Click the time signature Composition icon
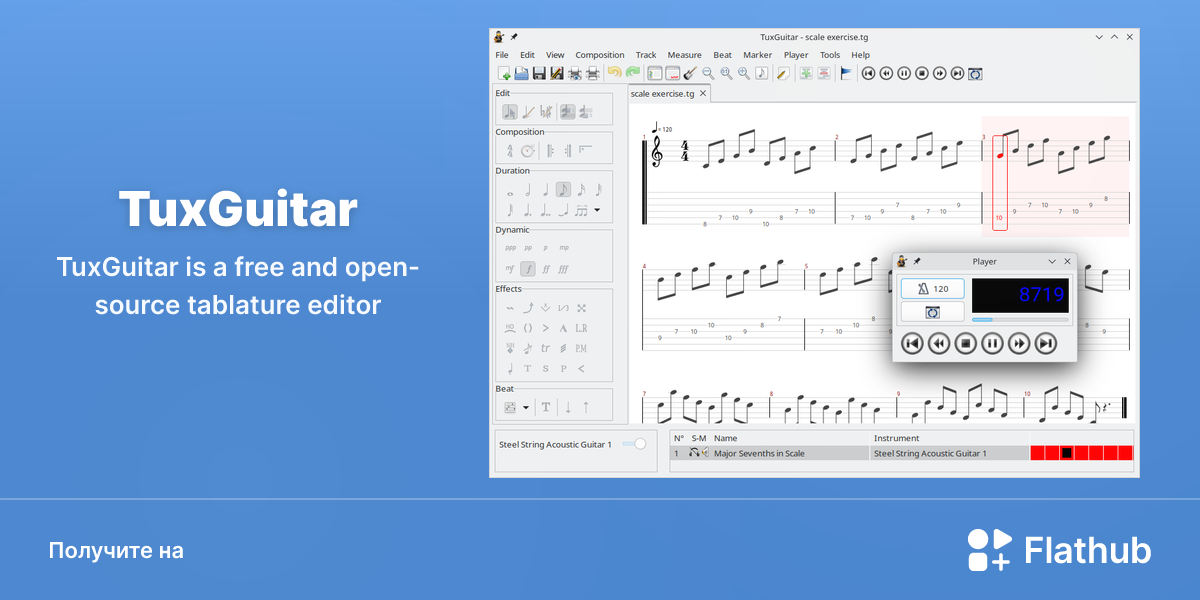This screenshot has width=1200, height=600. [x=510, y=151]
